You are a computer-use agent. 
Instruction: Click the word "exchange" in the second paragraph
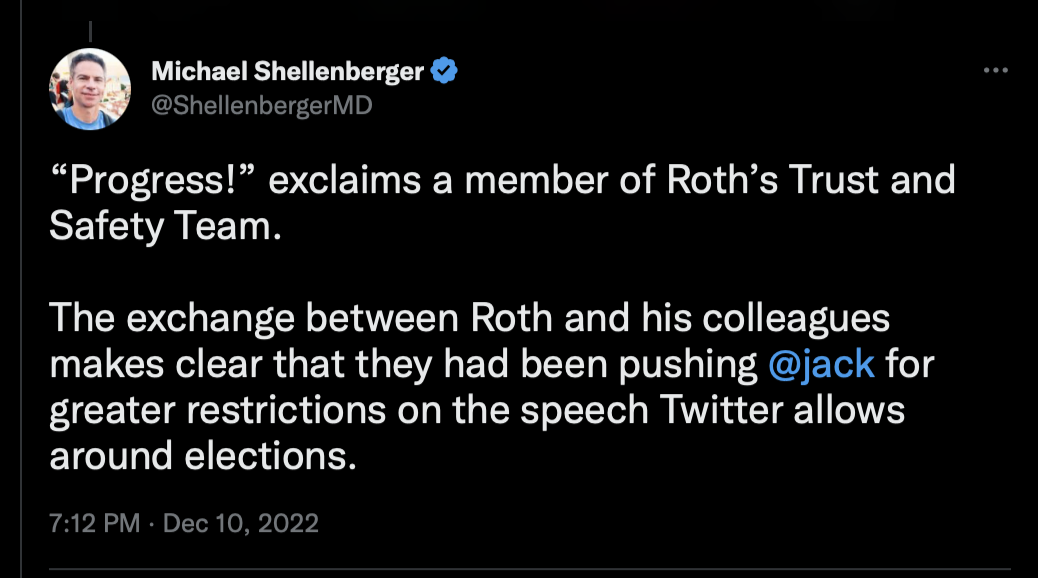point(211,318)
